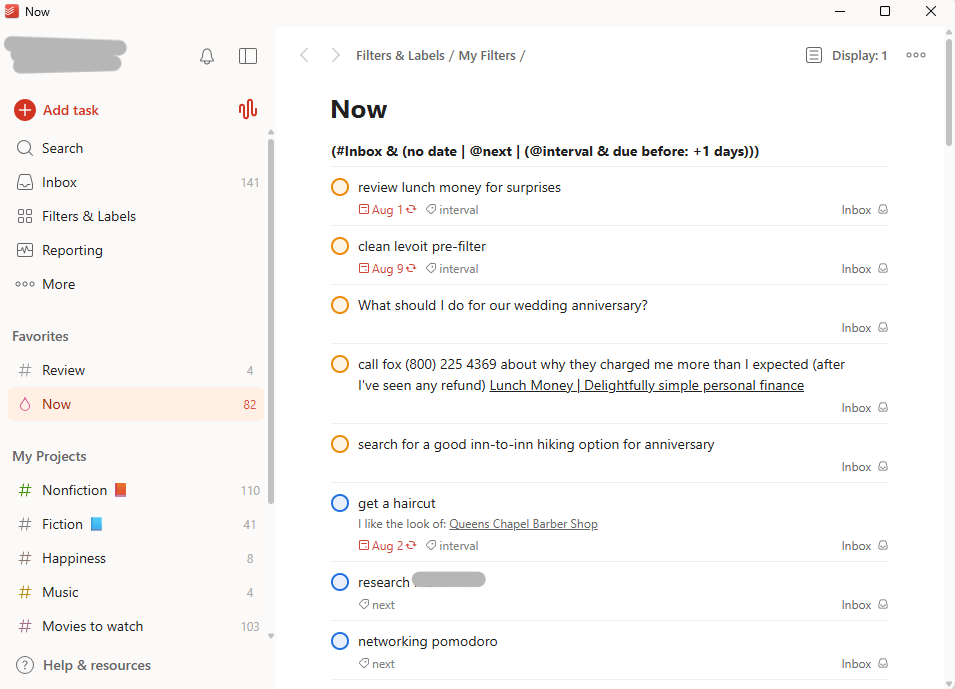The image size is (955, 689).
Task: Click the label tag icon on clean levoit row
Action: pos(431,268)
